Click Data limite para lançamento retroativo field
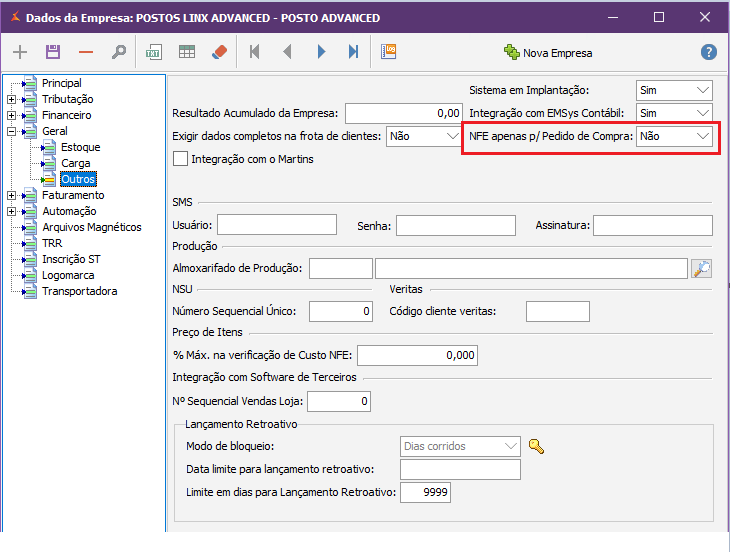Image resolution: width=730 pixels, height=552 pixels. [x=460, y=469]
